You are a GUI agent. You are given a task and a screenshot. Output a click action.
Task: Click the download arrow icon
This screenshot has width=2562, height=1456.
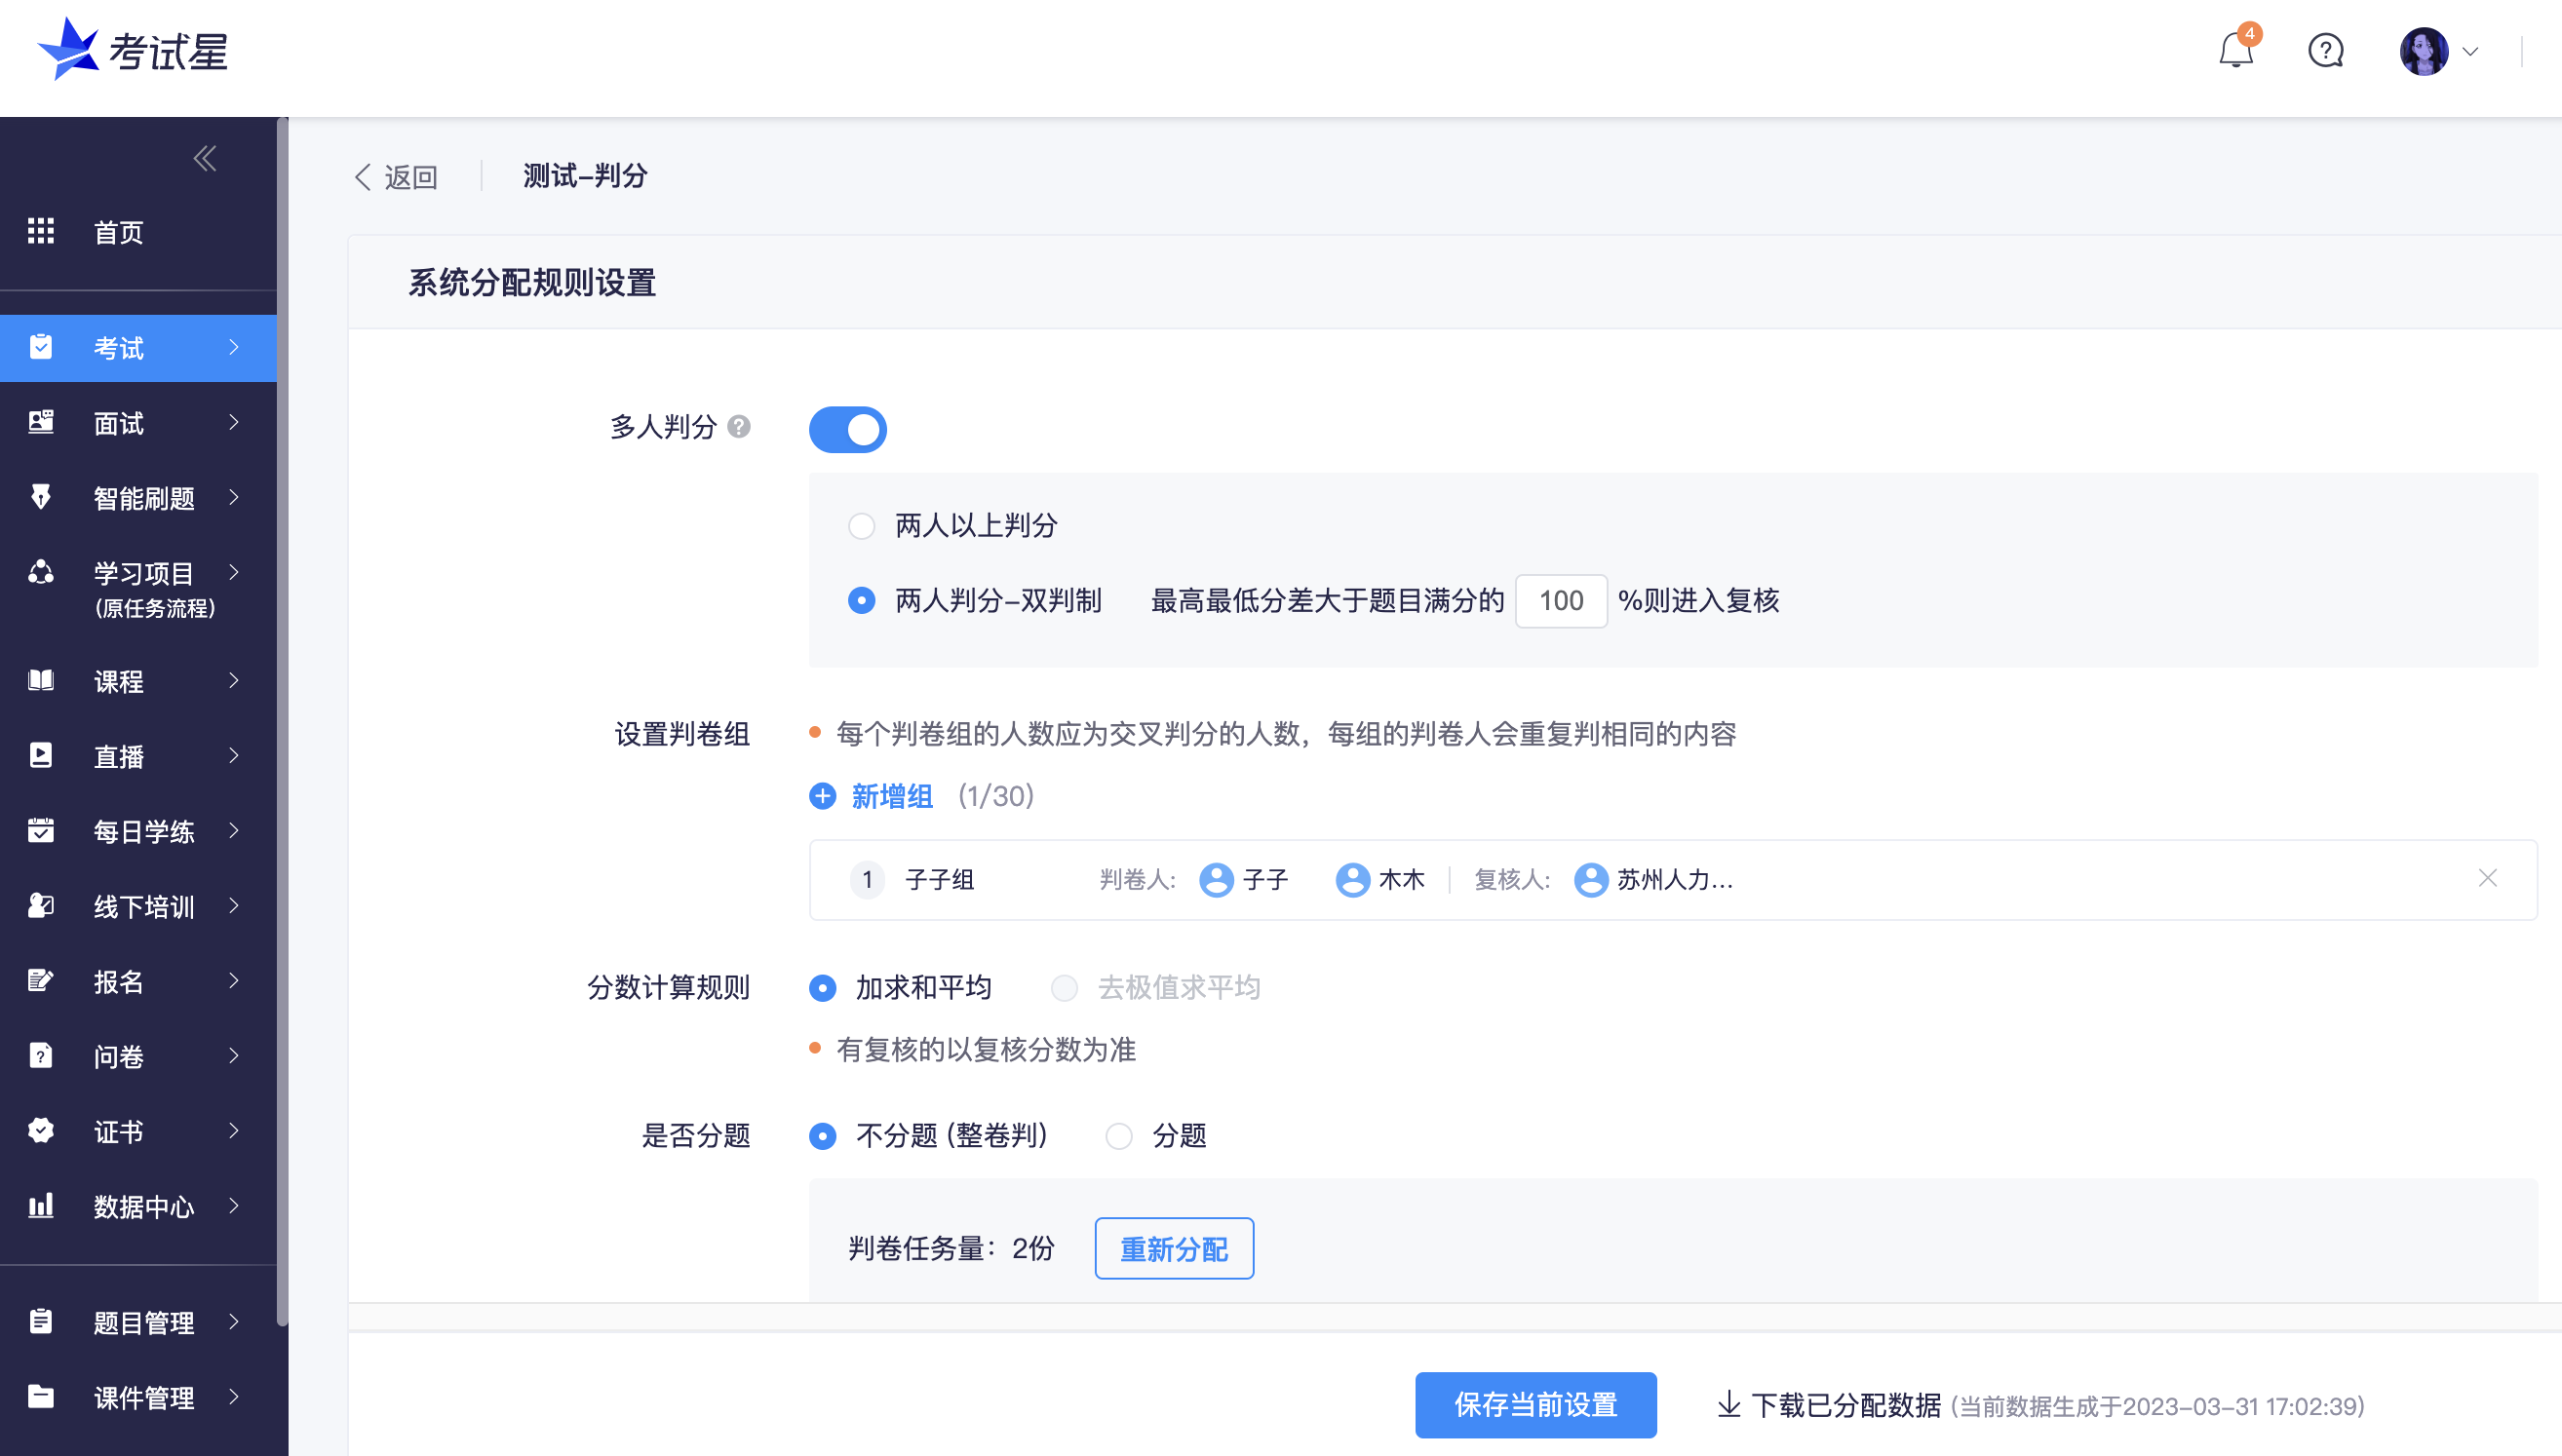tap(1729, 1405)
